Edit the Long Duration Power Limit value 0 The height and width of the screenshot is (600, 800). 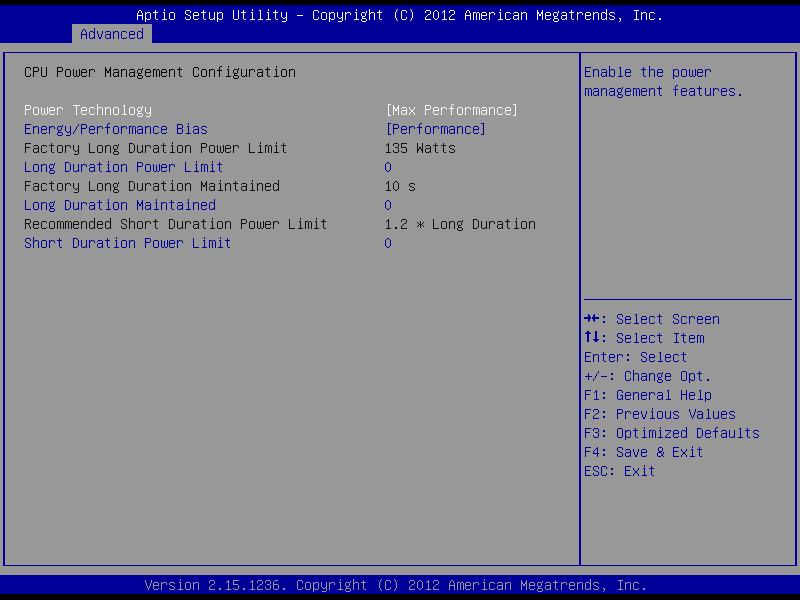click(x=388, y=167)
